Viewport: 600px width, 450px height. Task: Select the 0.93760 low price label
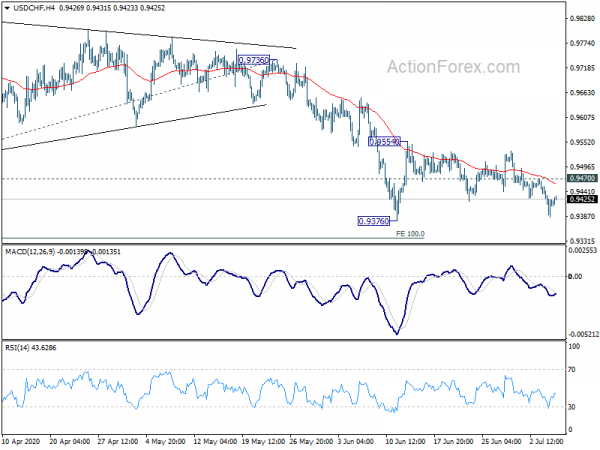point(374,221)
